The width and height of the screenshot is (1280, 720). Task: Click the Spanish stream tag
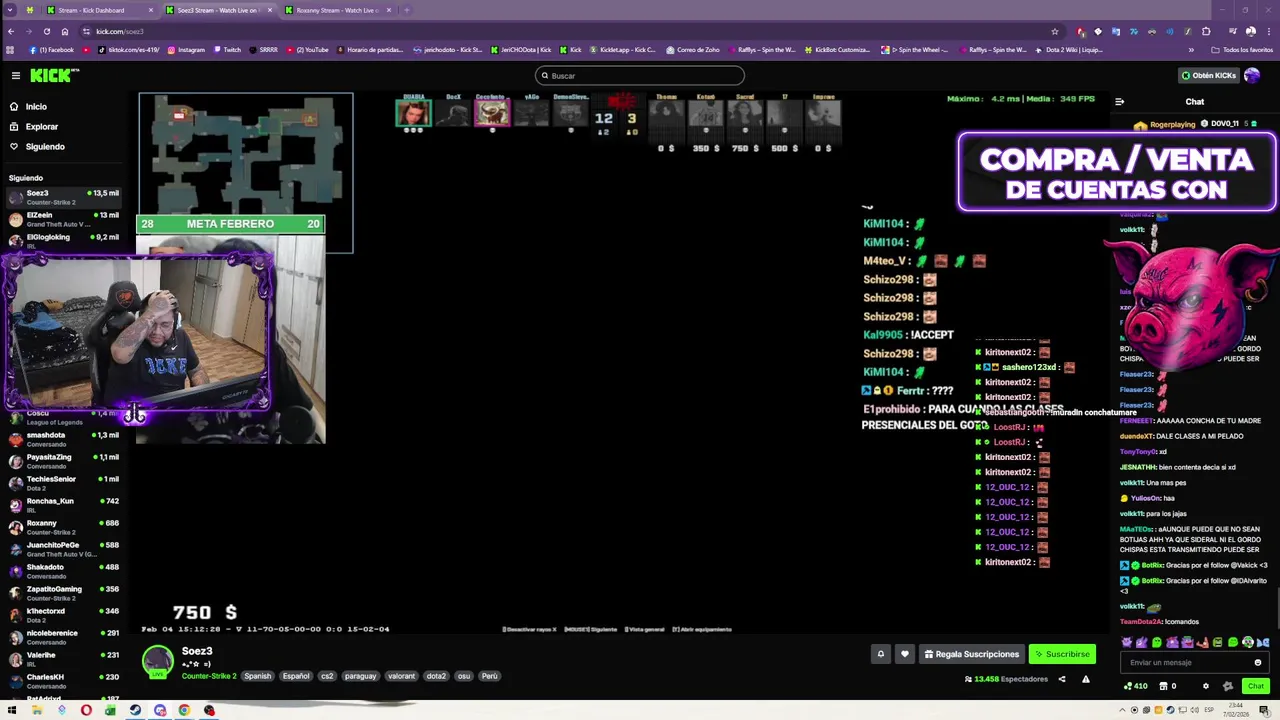click(257, 676)
